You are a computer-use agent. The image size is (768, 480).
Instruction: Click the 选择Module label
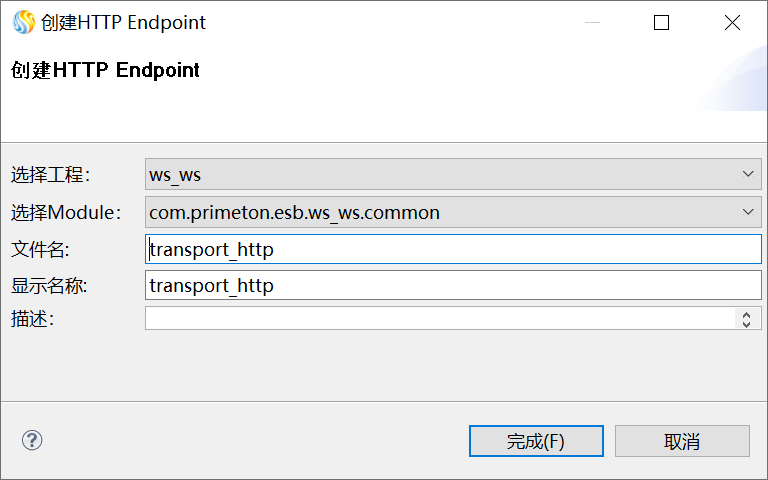pyautogui.click(x=65, y=212)
